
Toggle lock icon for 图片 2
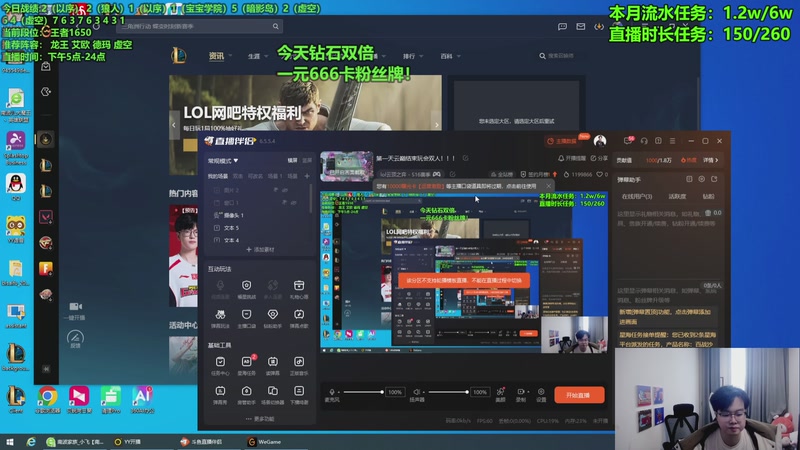[276, 190]
